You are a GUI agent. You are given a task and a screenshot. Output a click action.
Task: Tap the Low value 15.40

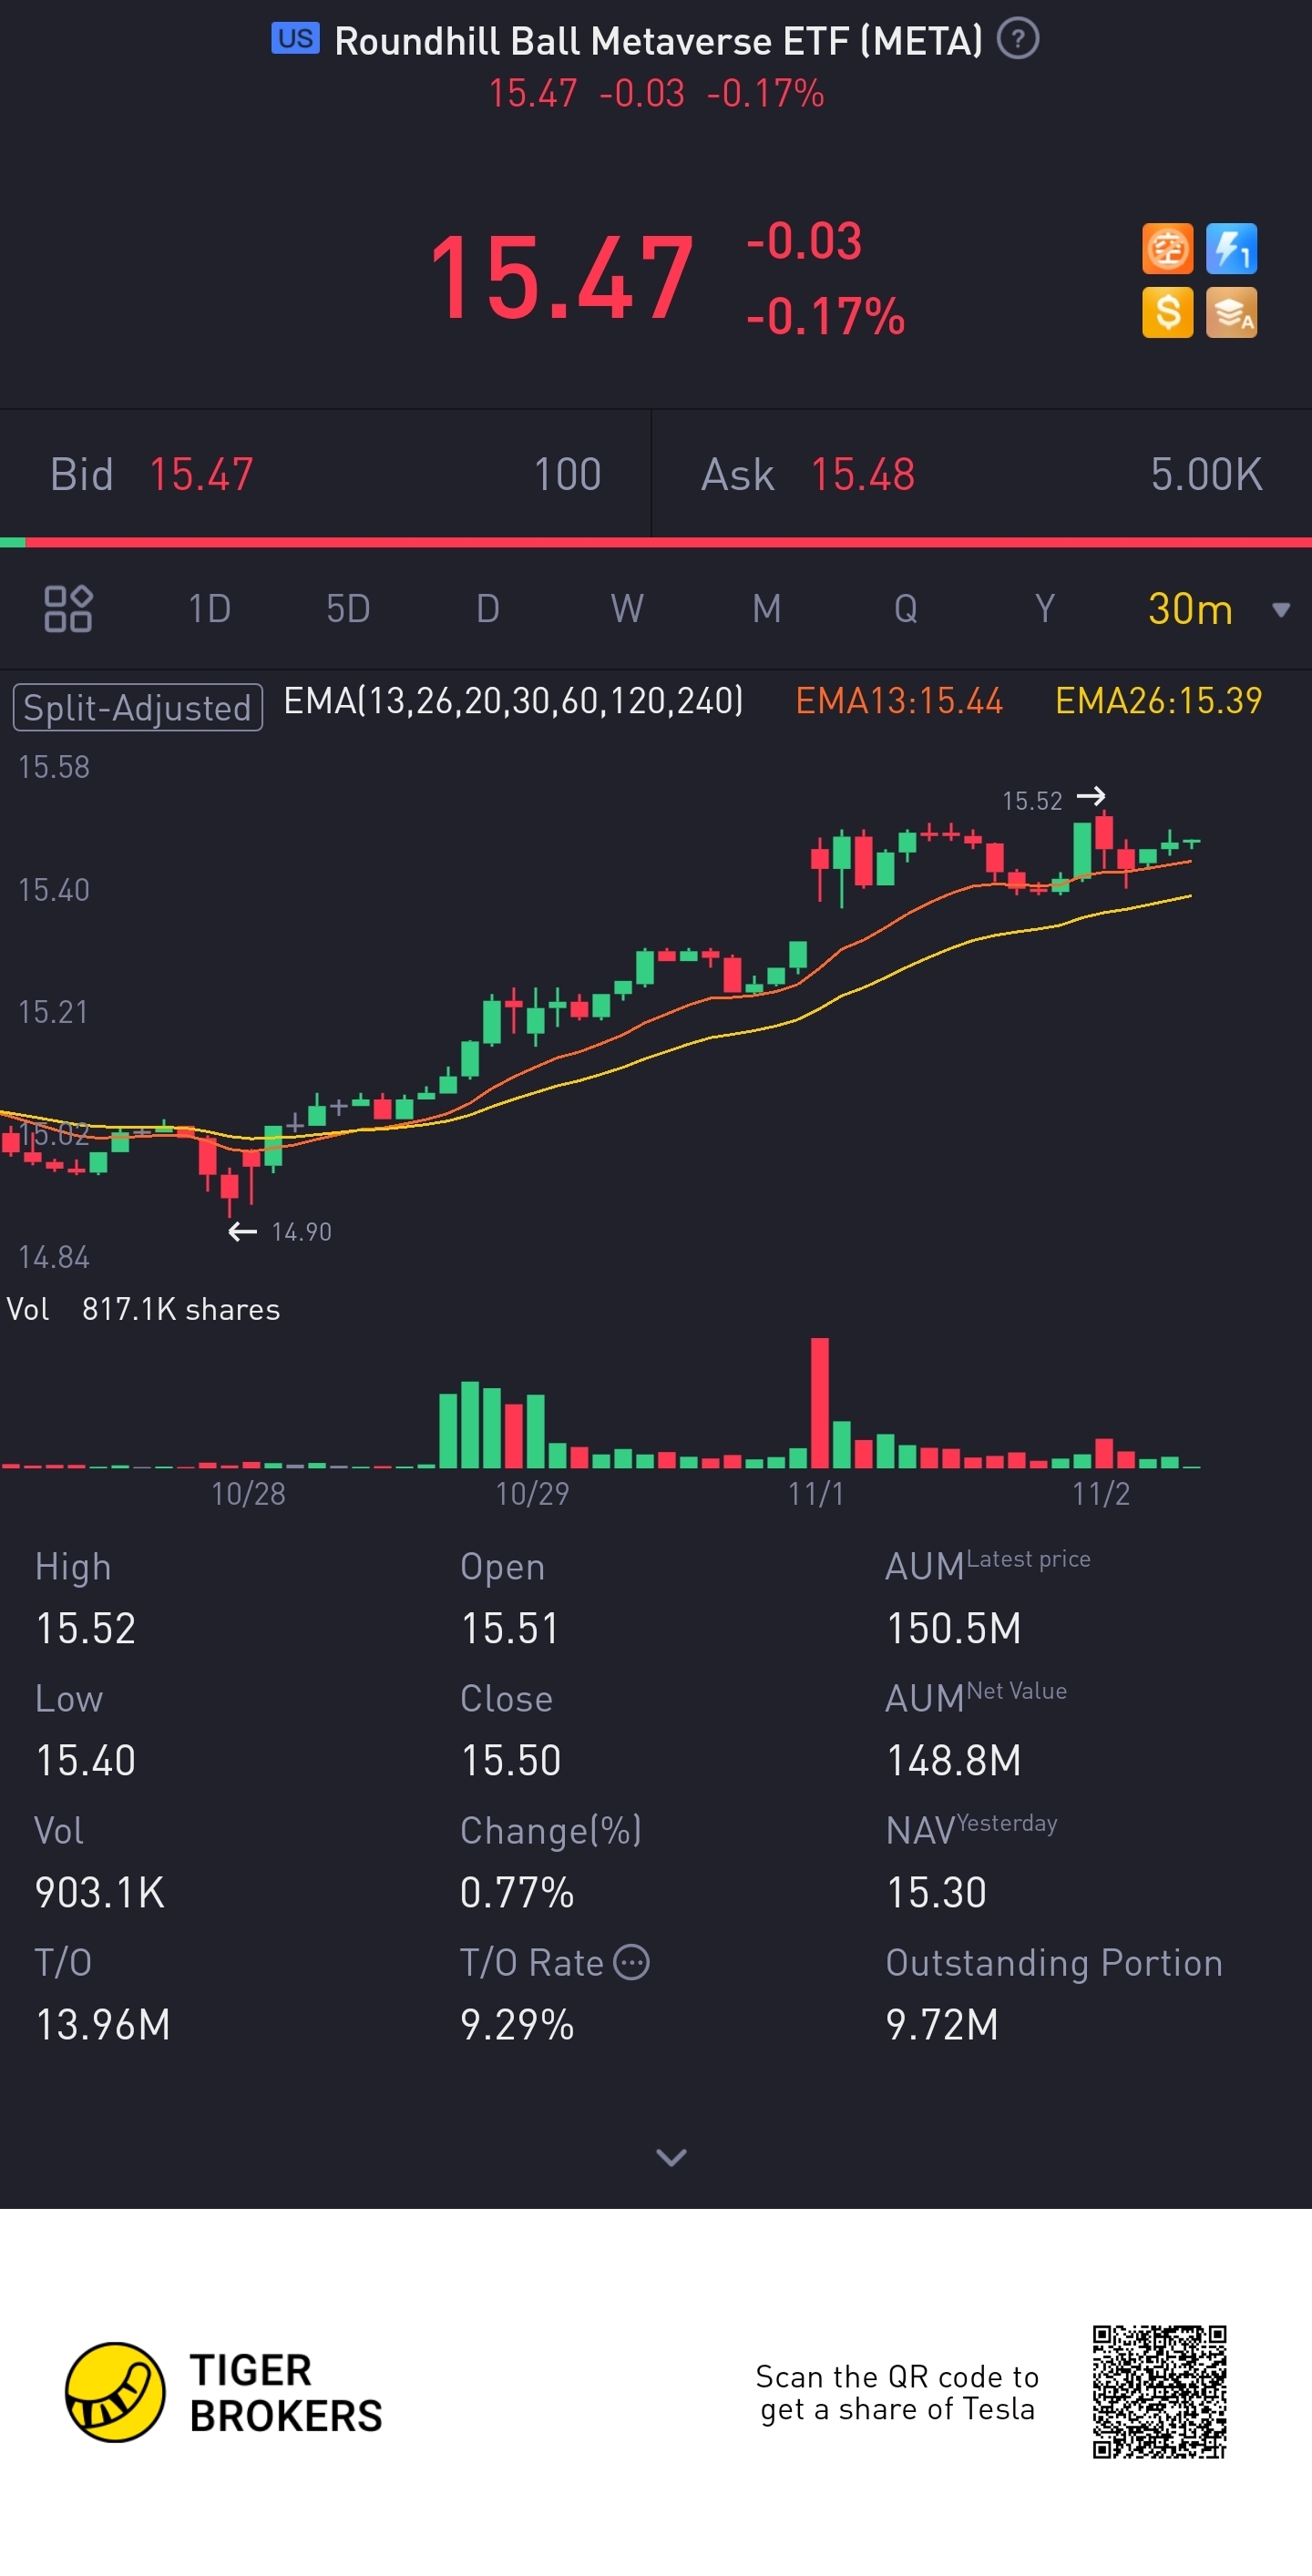[85, 1760]
